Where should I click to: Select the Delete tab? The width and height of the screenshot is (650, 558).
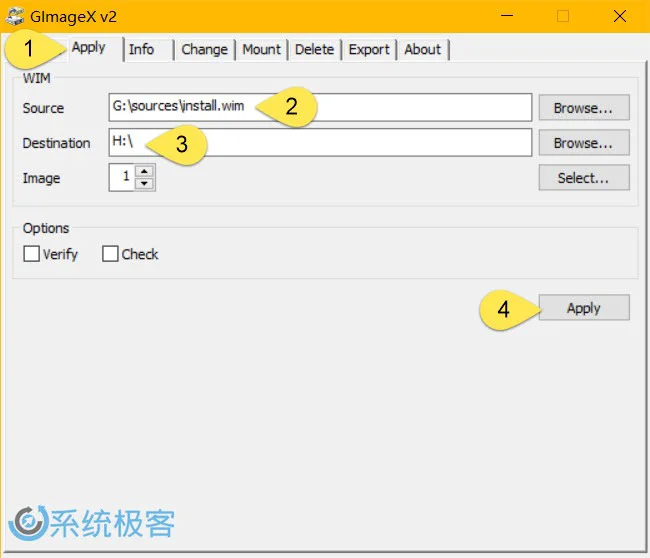point(314,50)
